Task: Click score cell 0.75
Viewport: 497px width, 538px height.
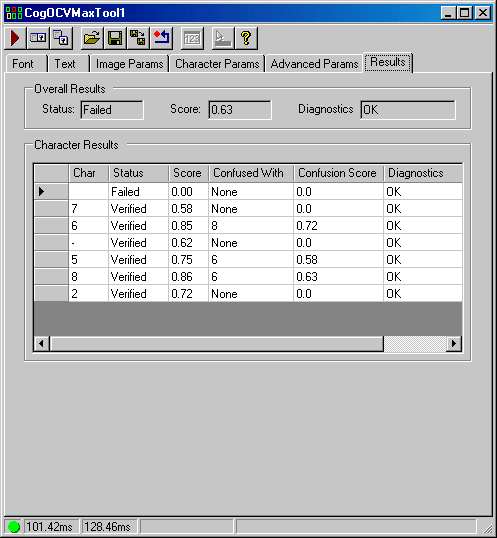Action: pos(188,259)
